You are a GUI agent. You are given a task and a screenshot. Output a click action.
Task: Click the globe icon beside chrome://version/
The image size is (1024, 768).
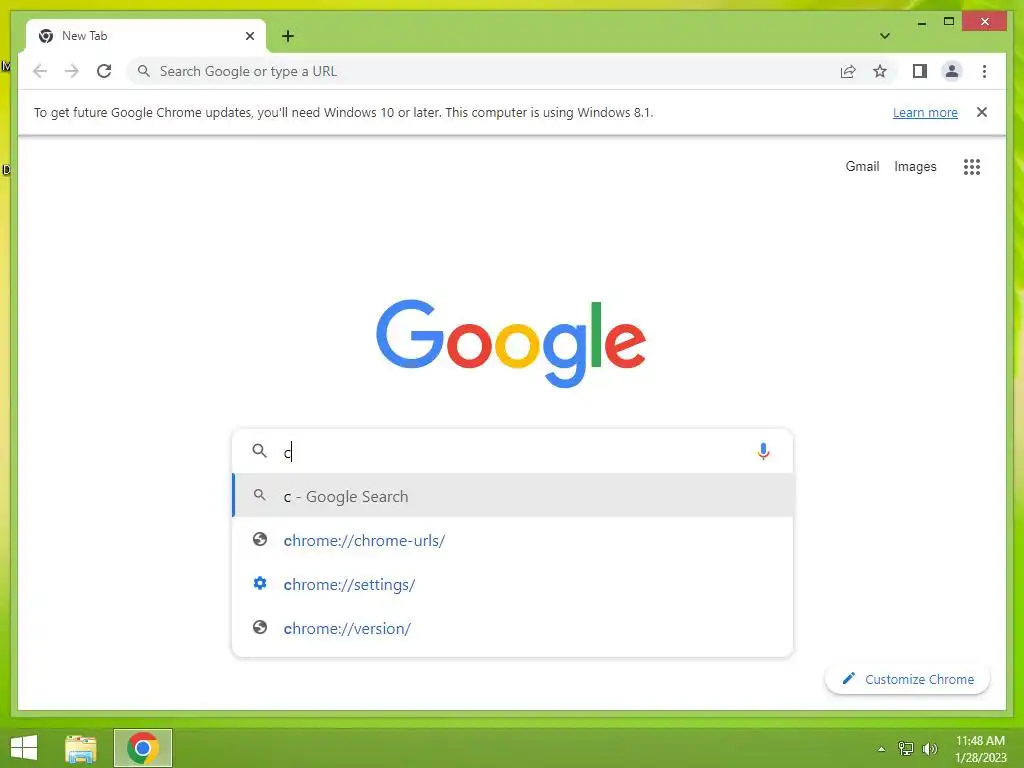[260, 628]
